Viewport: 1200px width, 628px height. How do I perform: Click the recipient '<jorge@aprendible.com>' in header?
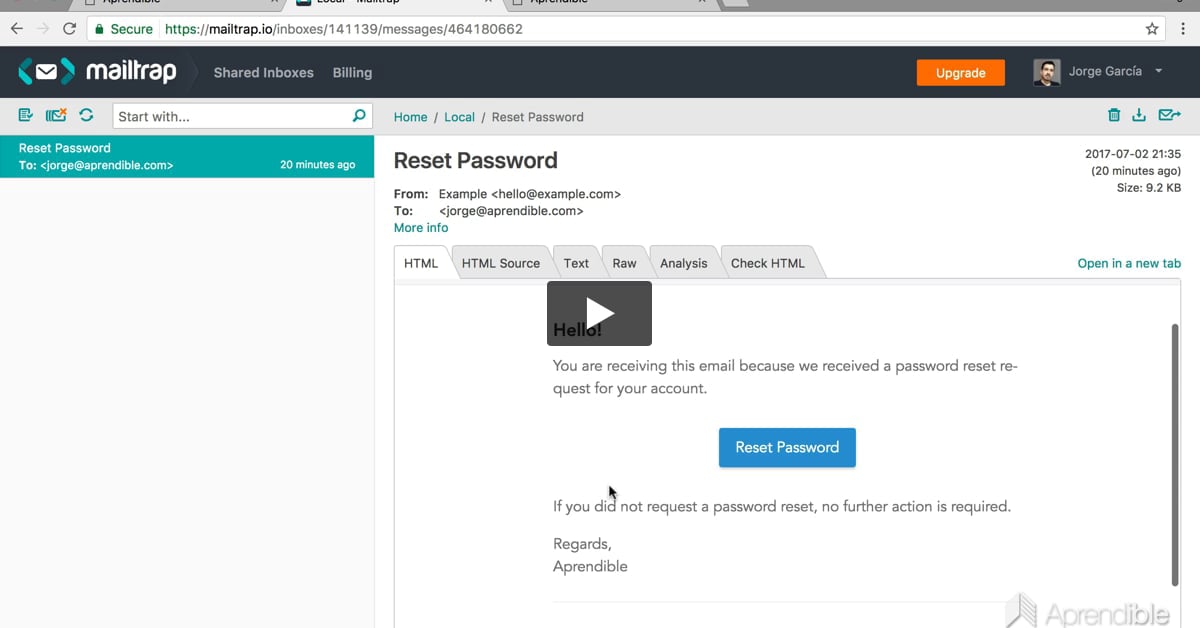[511, 211]
